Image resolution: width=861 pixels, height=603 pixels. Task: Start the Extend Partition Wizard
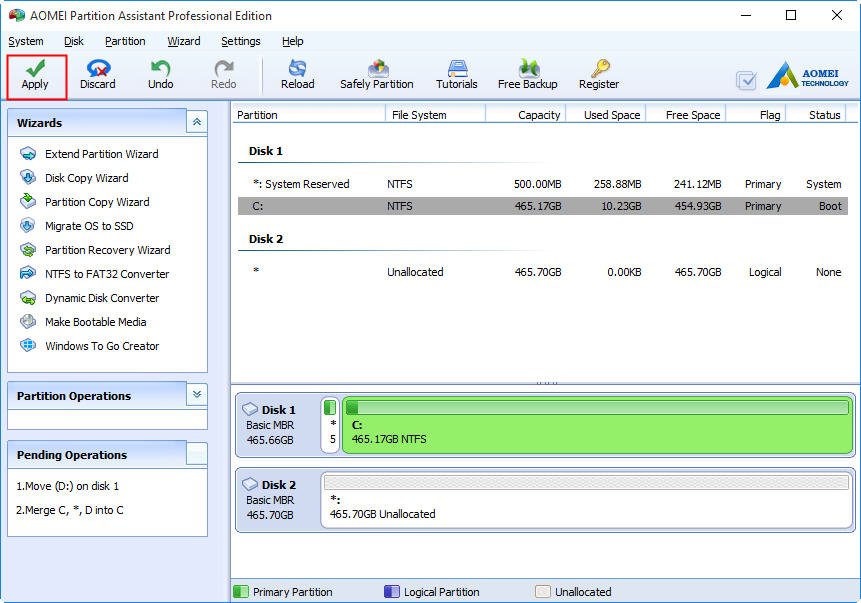click(101, 154)
